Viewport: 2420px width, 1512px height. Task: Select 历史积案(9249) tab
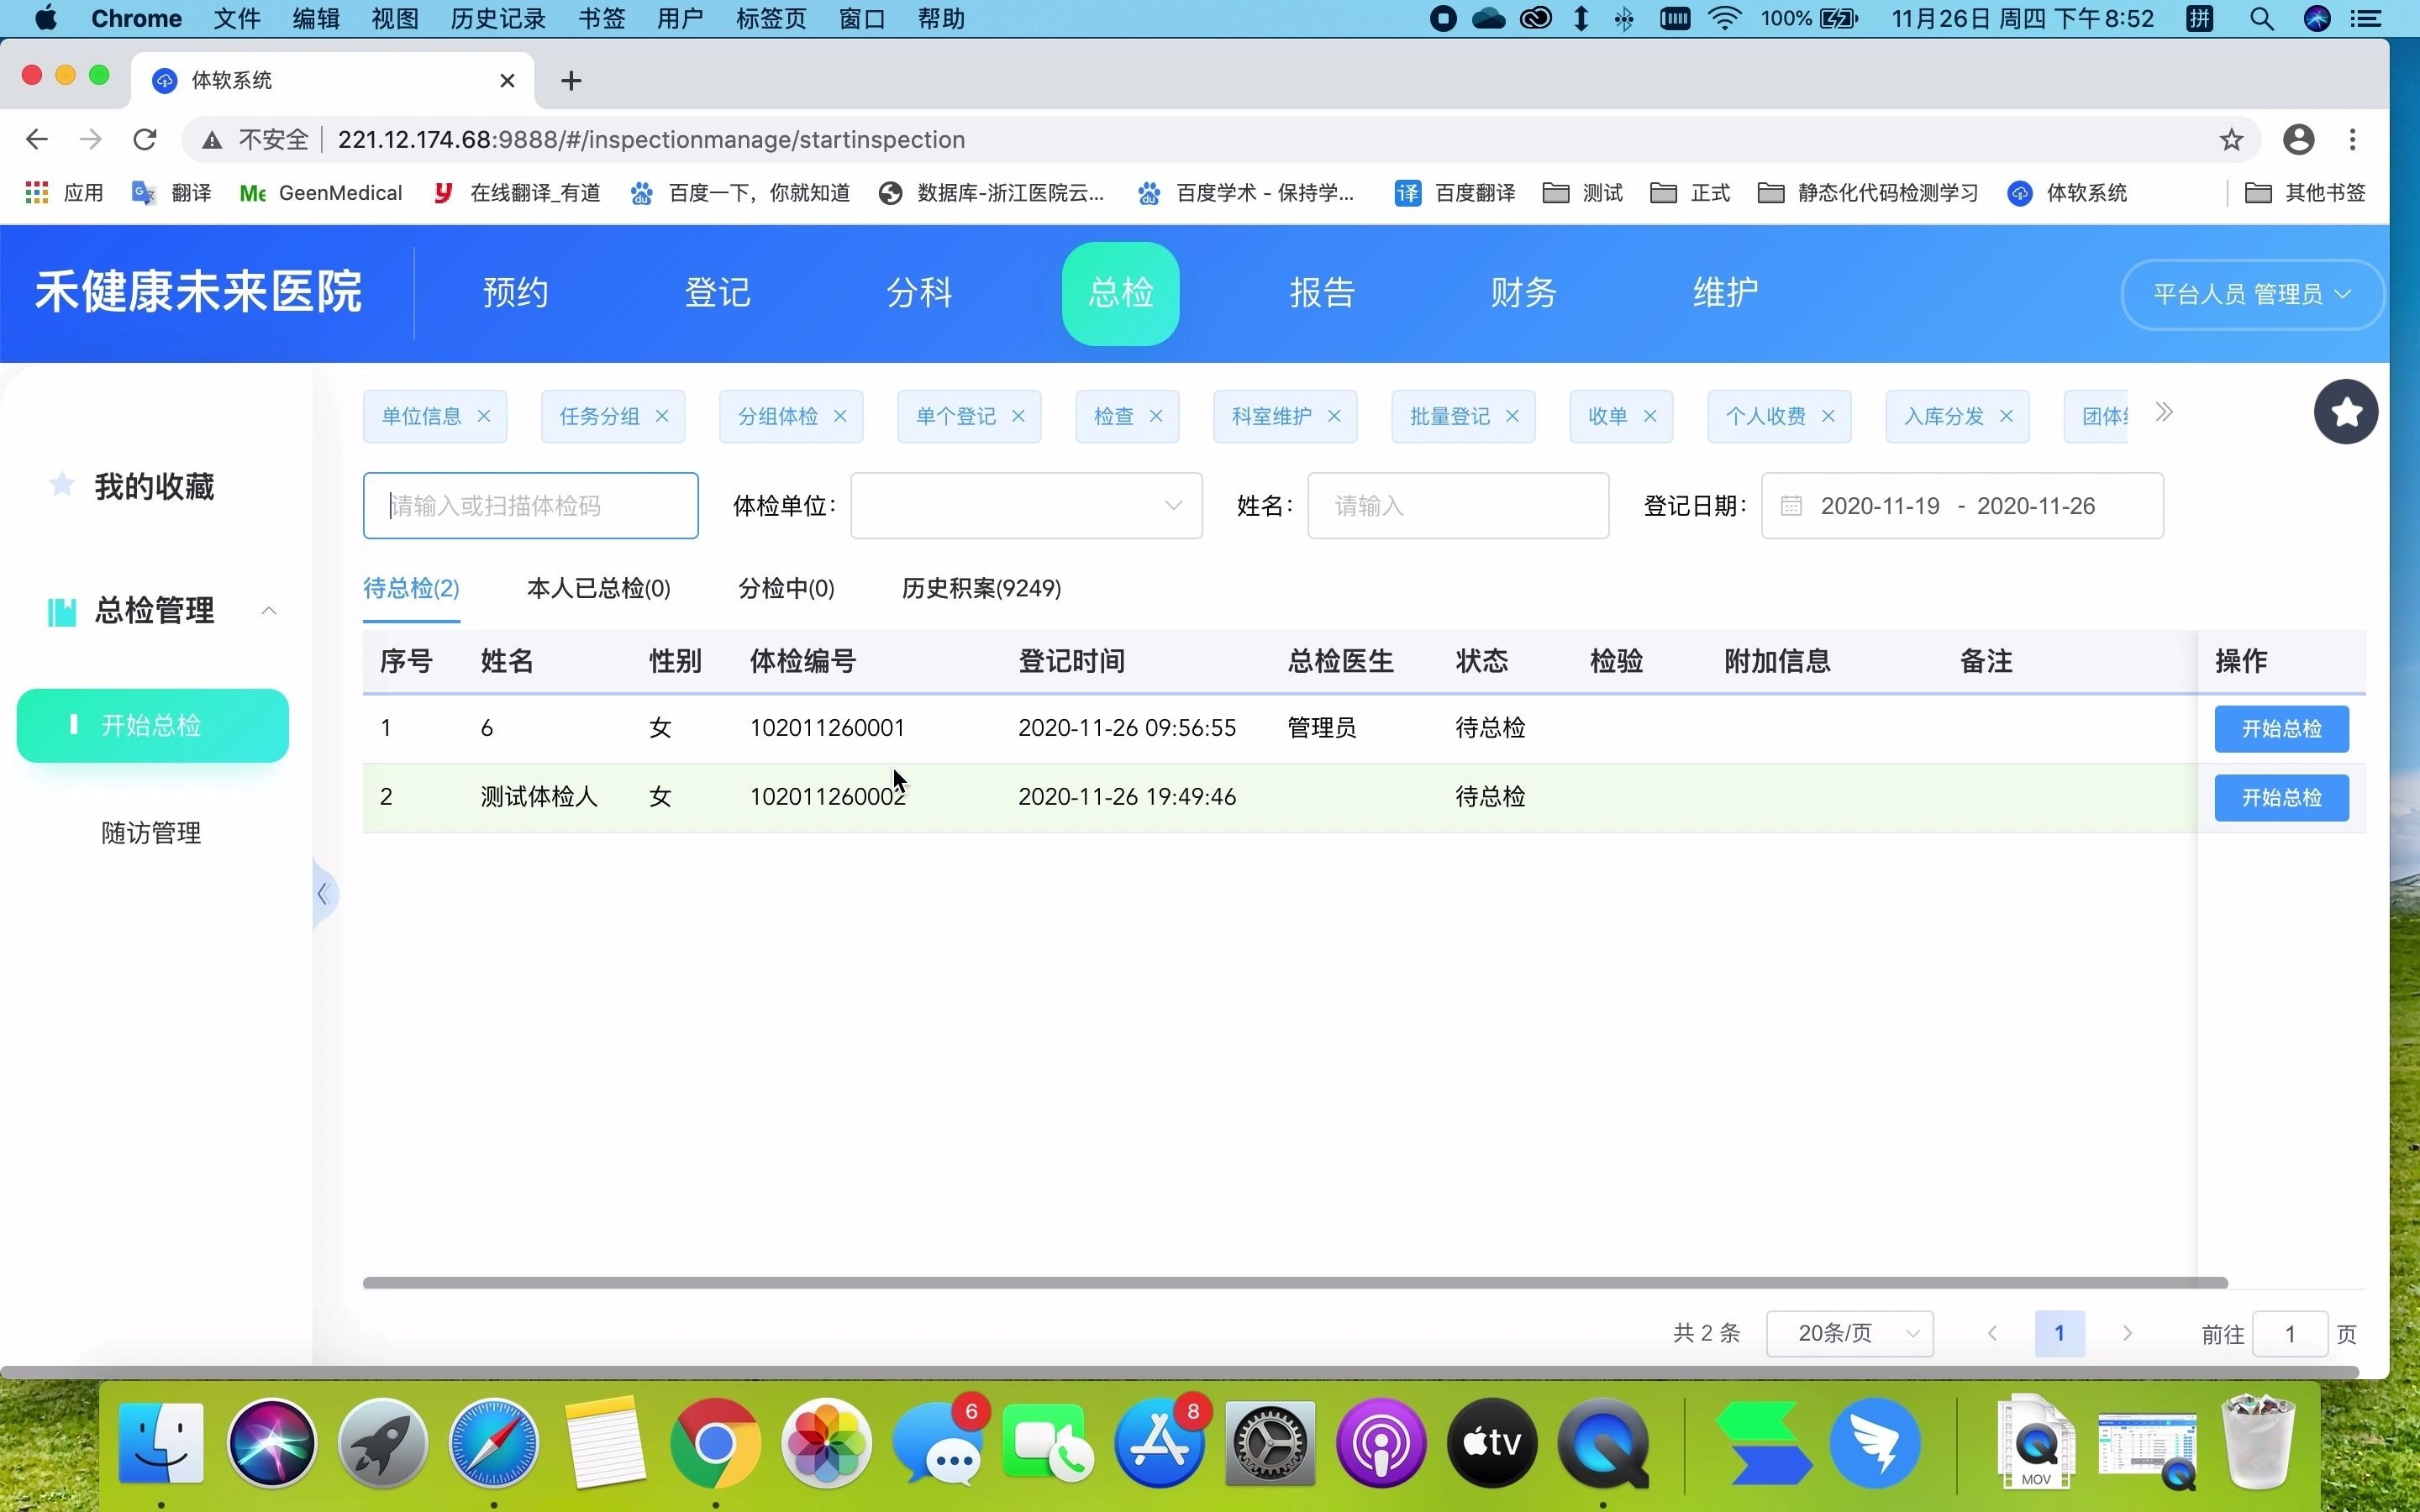(x=979, y=587)
